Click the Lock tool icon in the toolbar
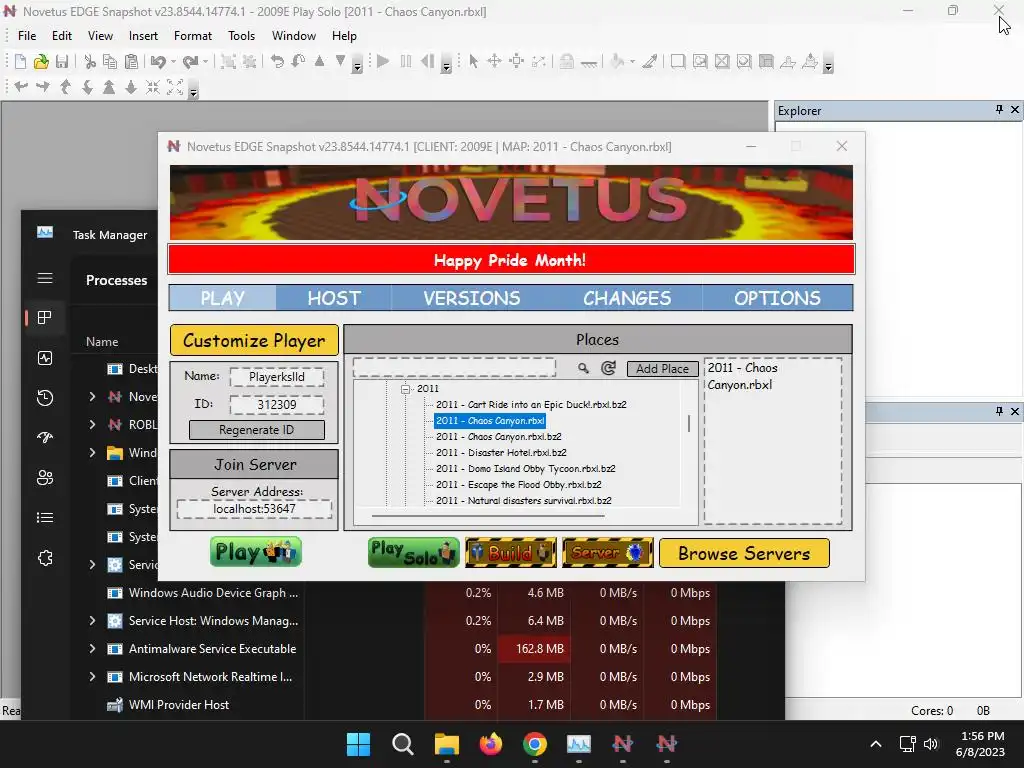 point(567,61)
